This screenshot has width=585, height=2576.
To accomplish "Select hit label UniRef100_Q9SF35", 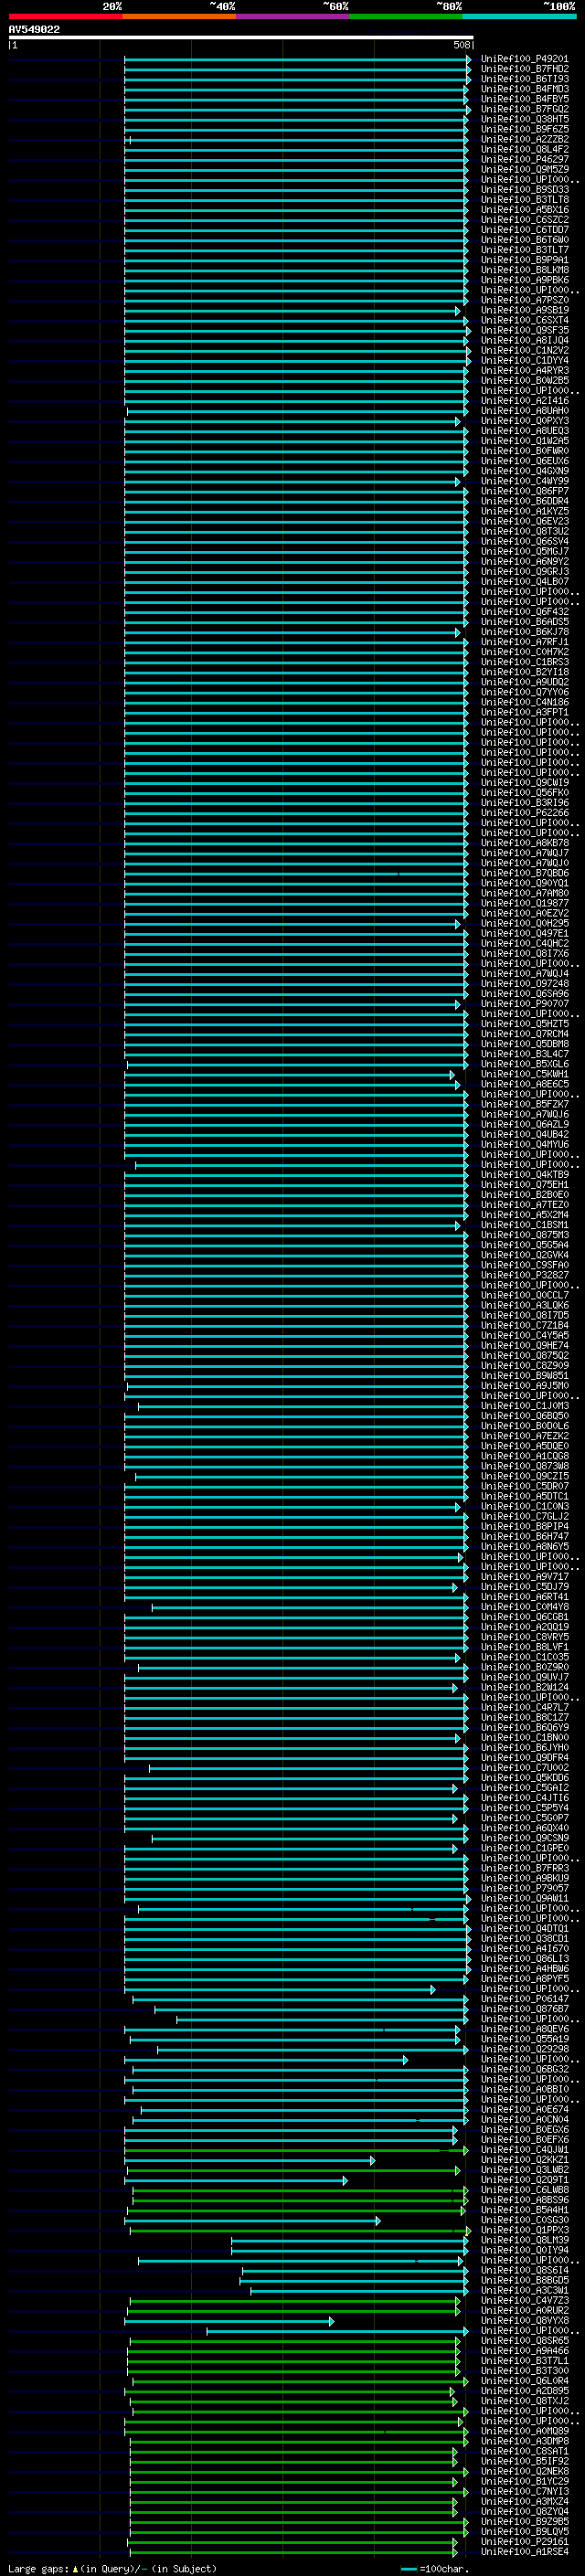I will pos(524,330).
